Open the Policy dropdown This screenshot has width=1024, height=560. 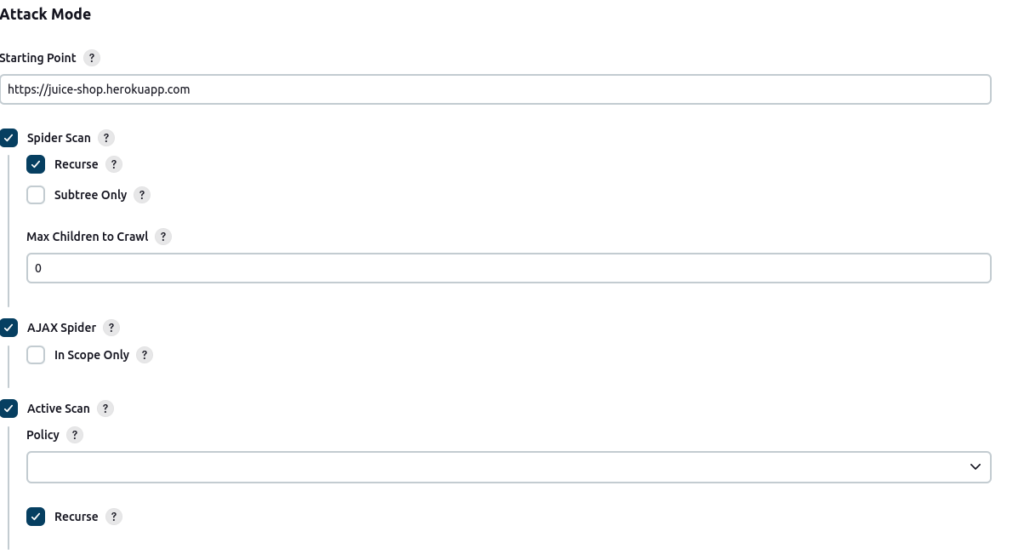tap(508, 467)
